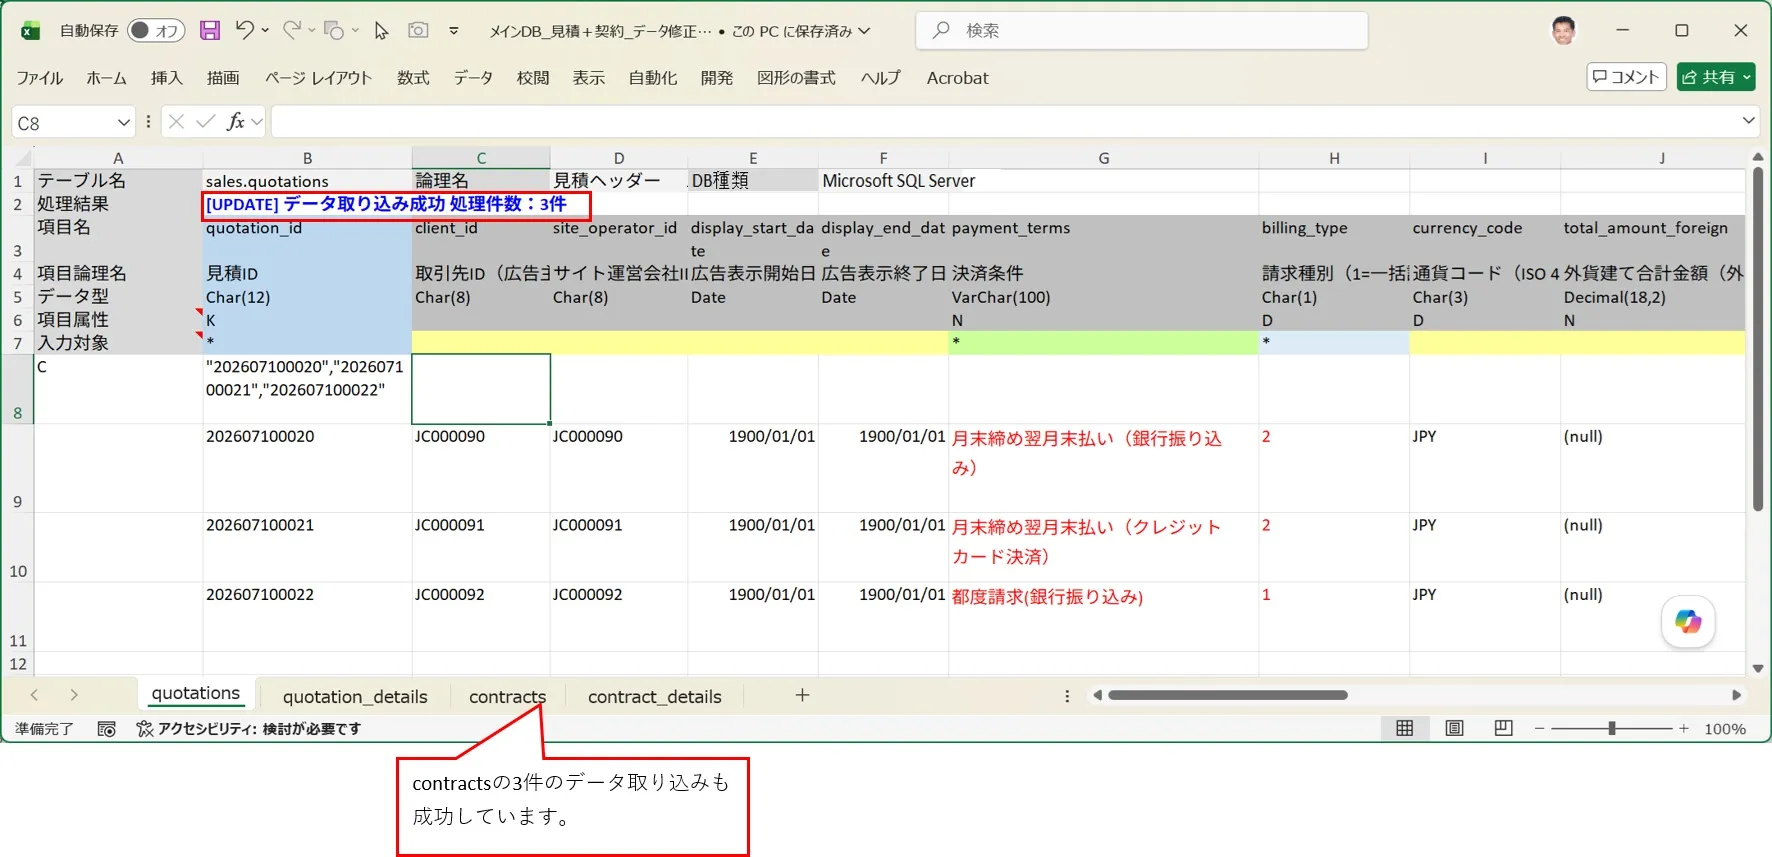
Task: Add a new sheet with plus icon
Action: (x=802, y=695)
